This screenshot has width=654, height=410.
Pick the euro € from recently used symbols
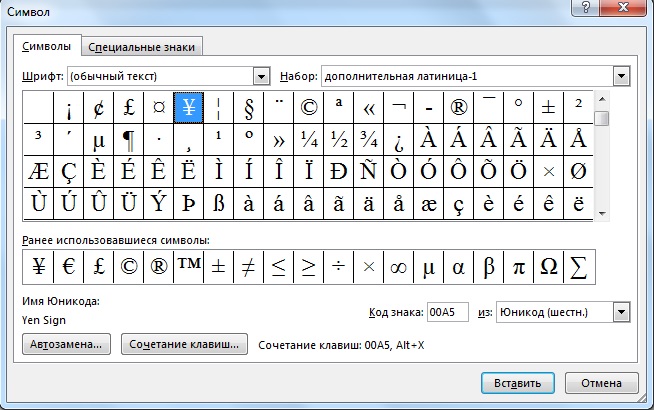68,267
